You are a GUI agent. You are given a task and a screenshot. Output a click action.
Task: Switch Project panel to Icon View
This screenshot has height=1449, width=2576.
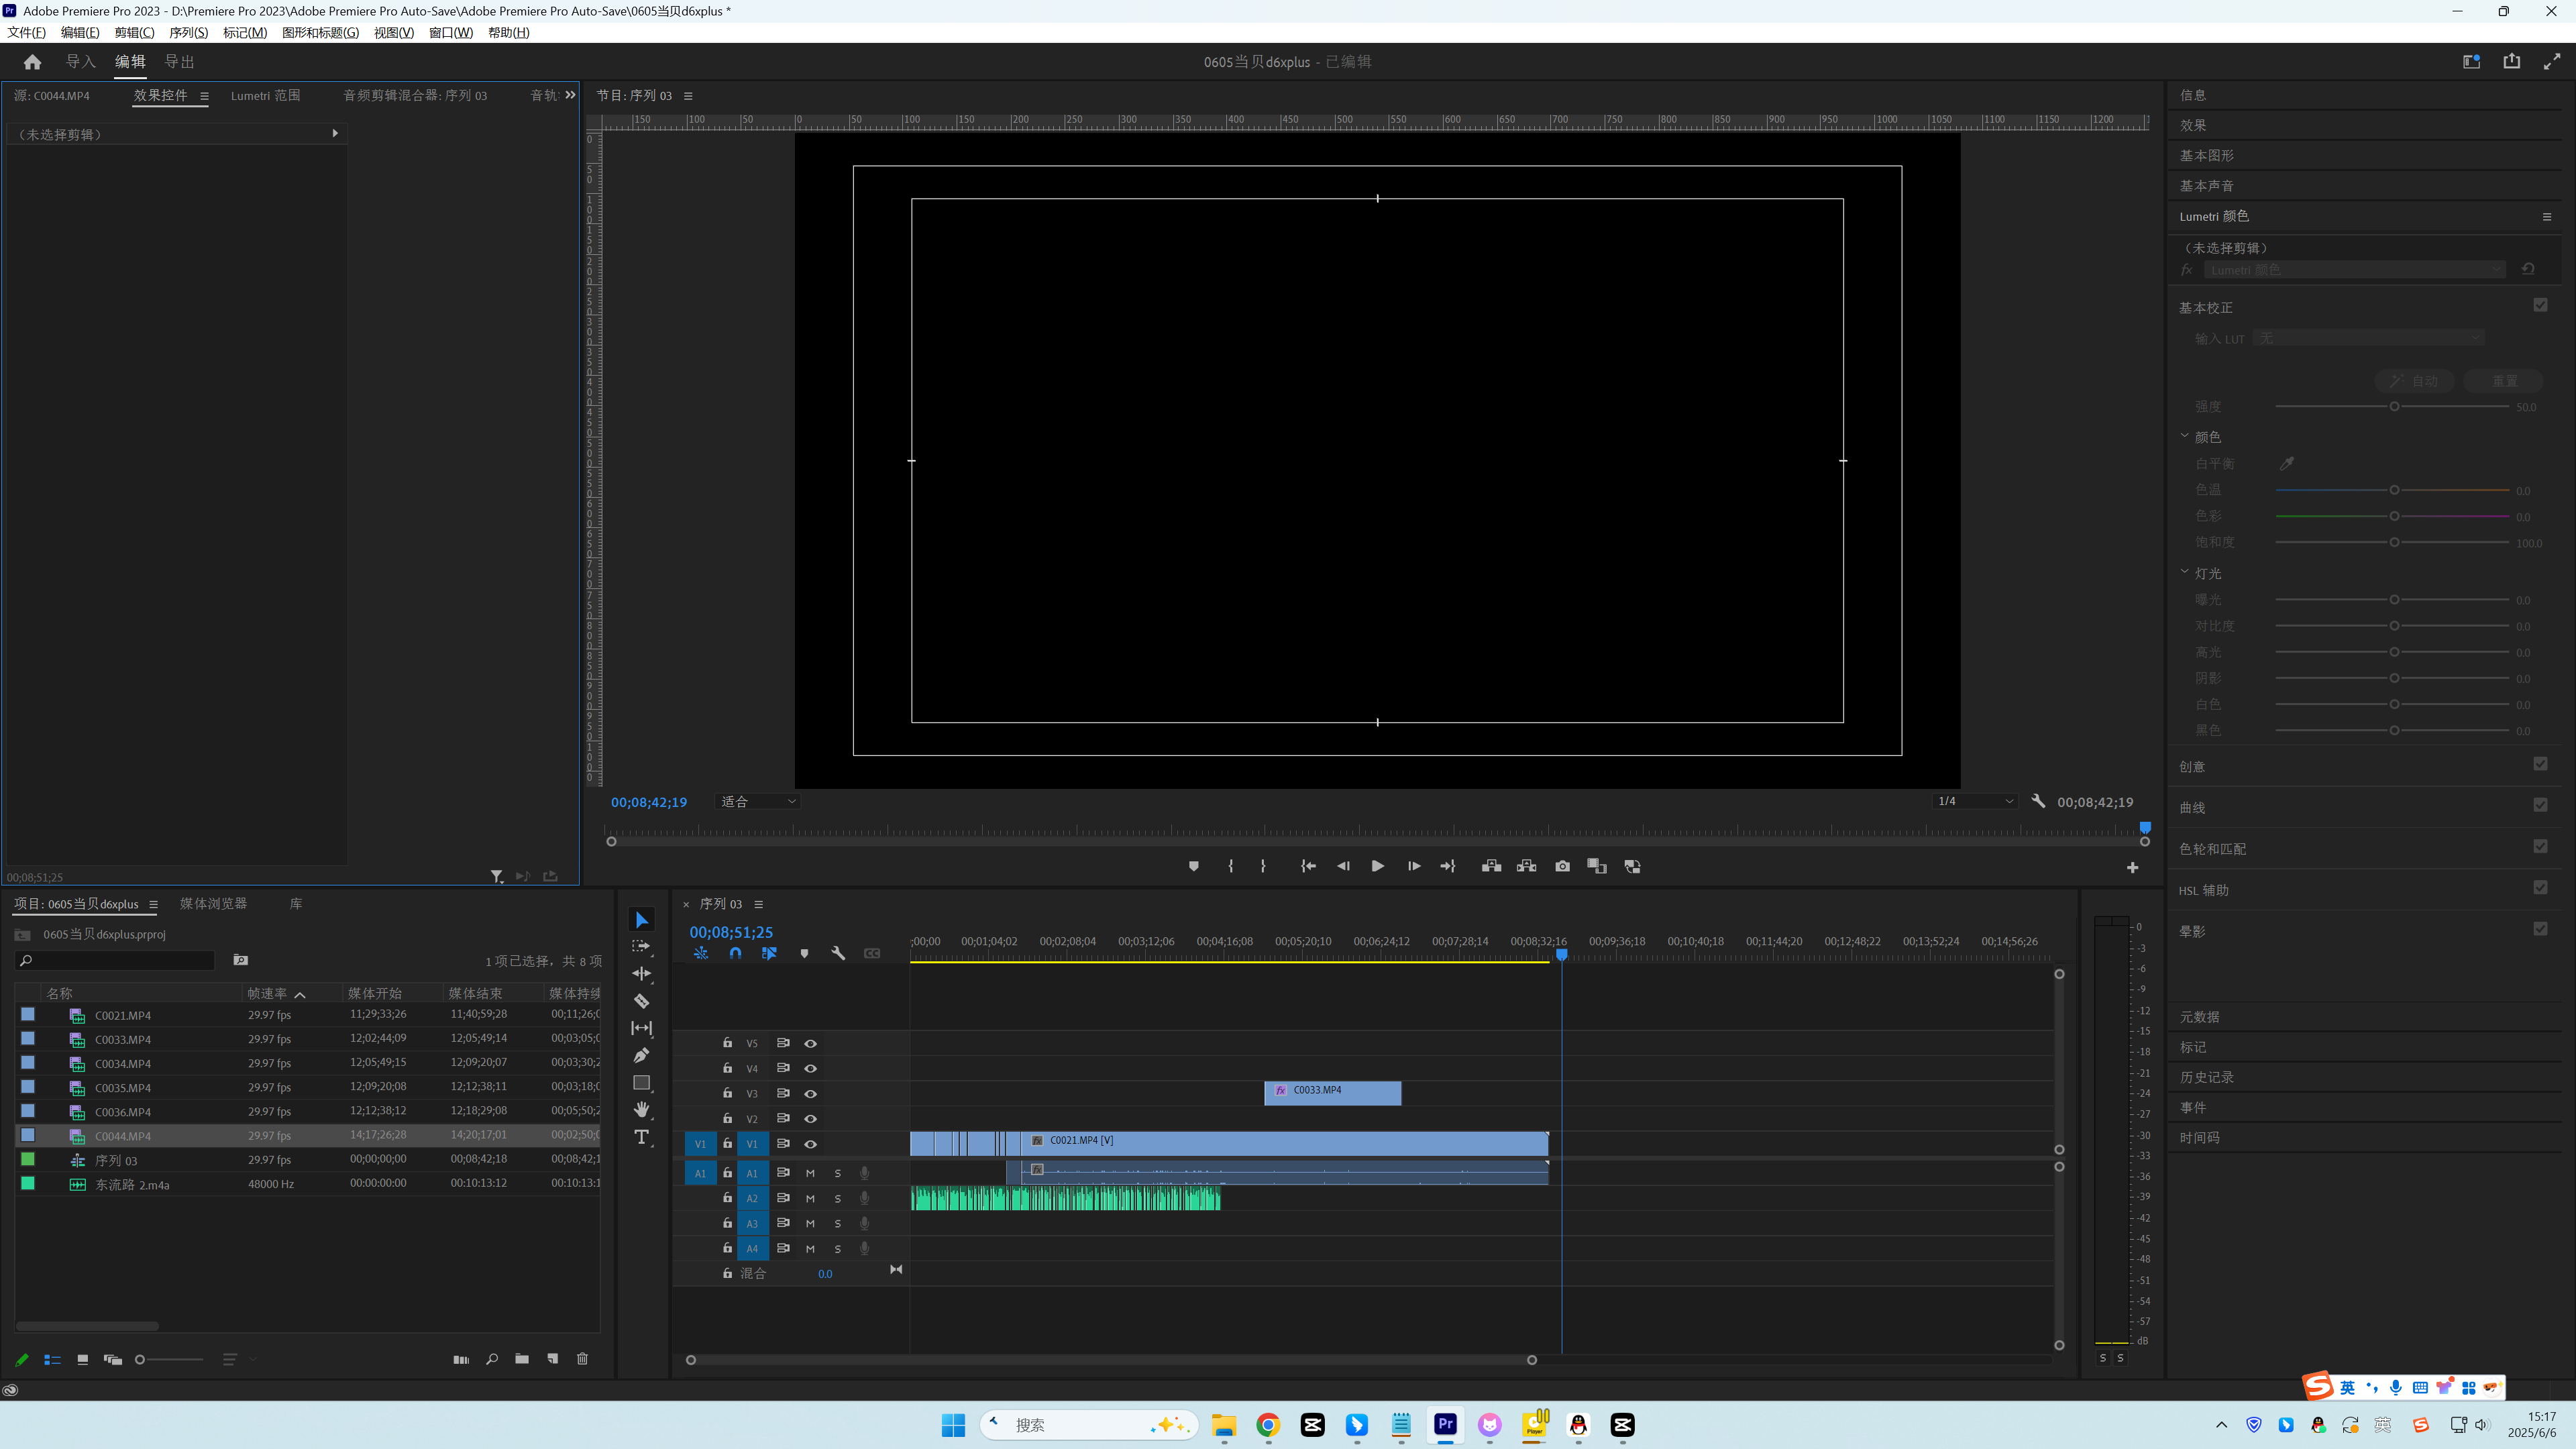82,1360
